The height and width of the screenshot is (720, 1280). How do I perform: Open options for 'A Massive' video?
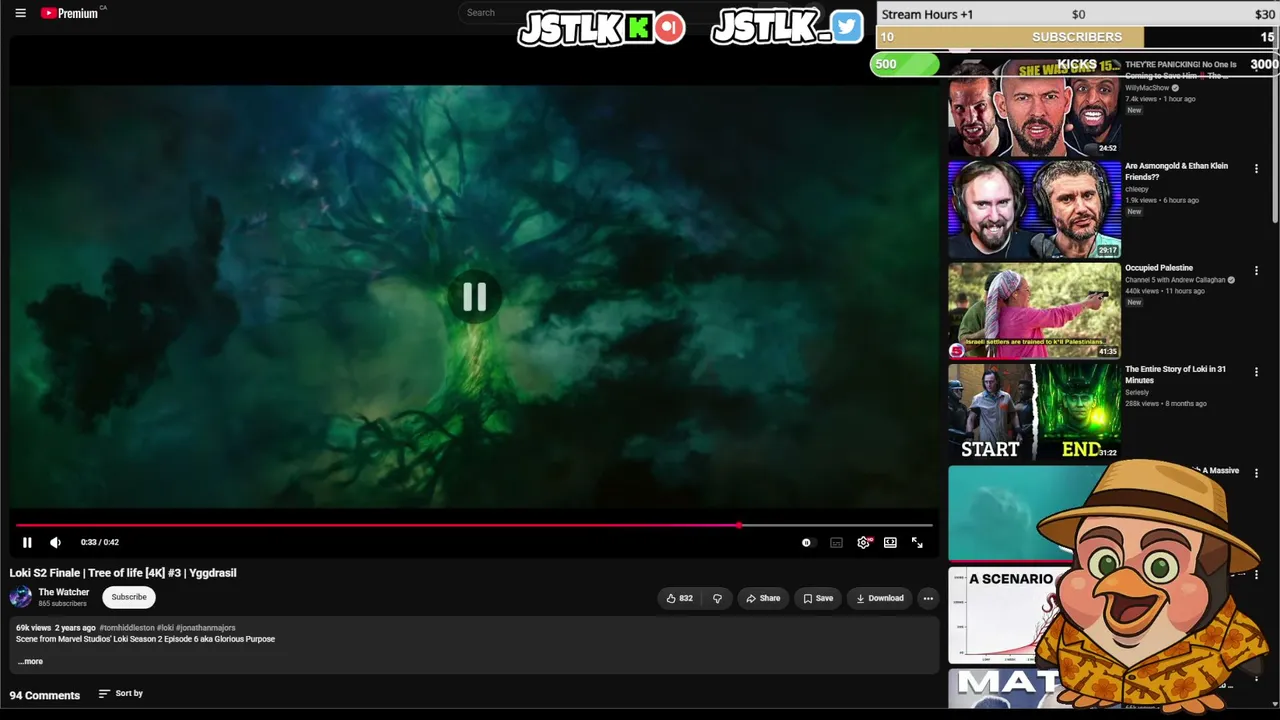tap(1256, 473)
